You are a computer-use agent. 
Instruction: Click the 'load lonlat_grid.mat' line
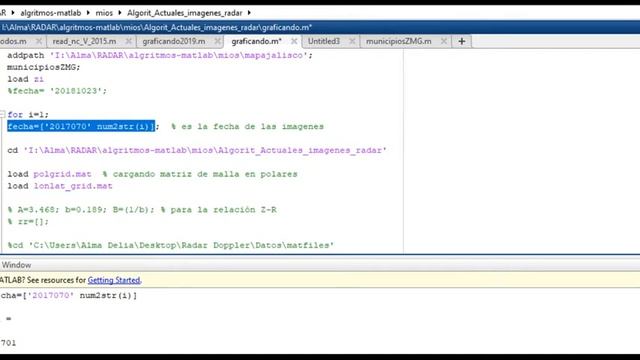click(60, 186)
